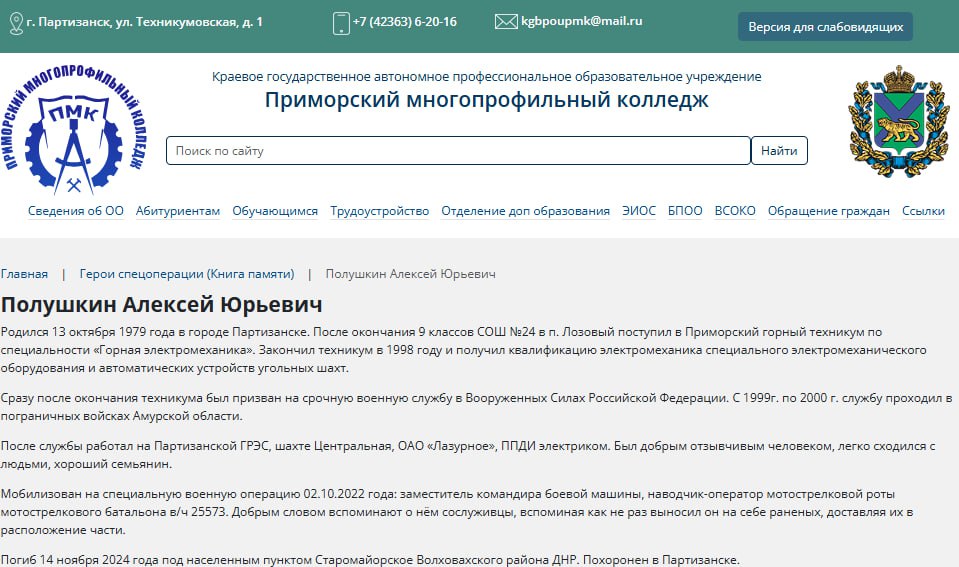Open Отделение доп образования menu
This screenshot has width=959, height=567.
[x=525, y=211]
